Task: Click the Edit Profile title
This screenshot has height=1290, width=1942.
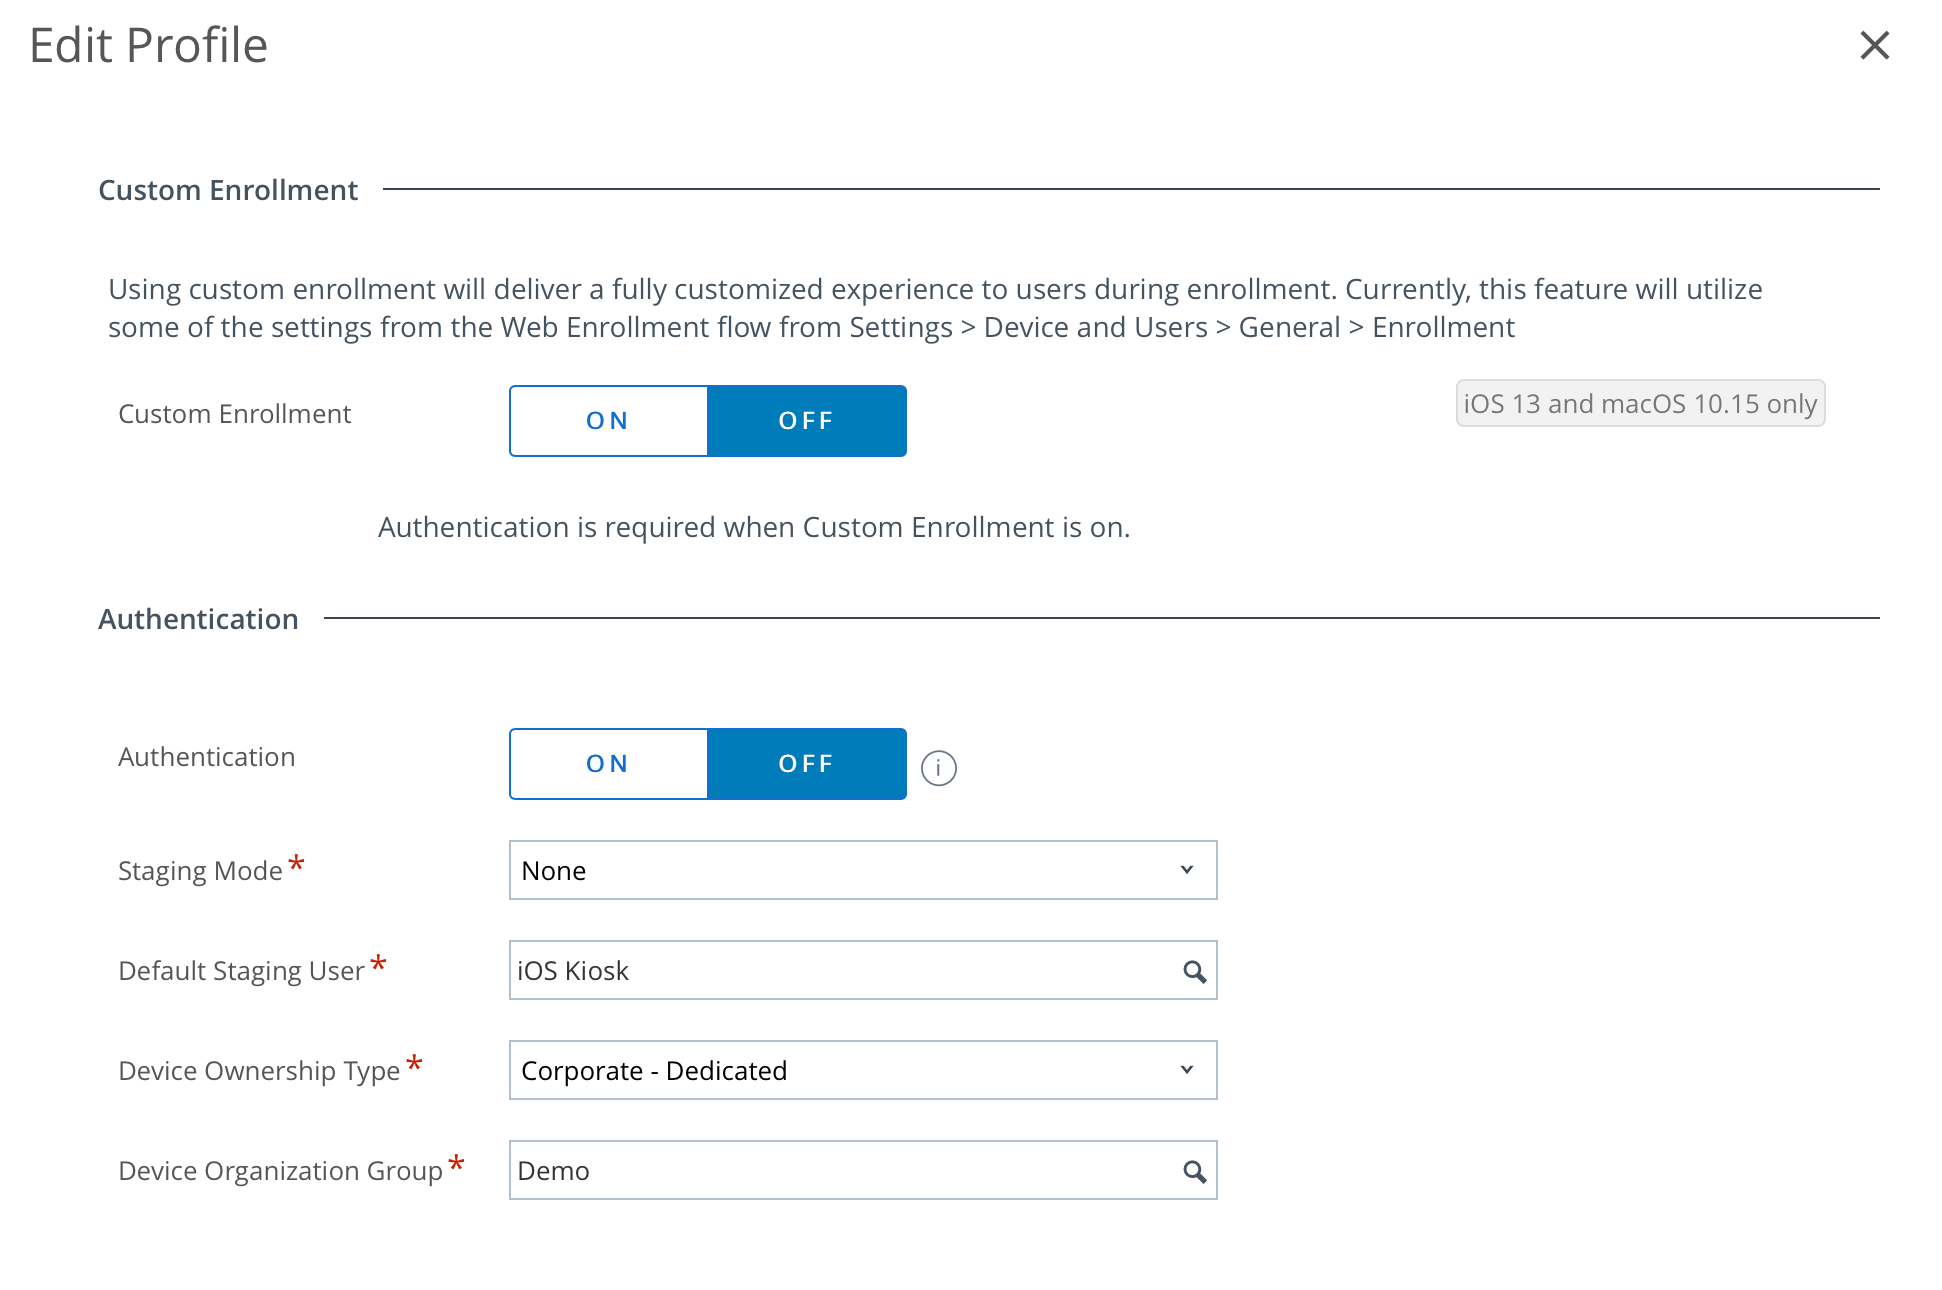Action: (x=148, y=46)
